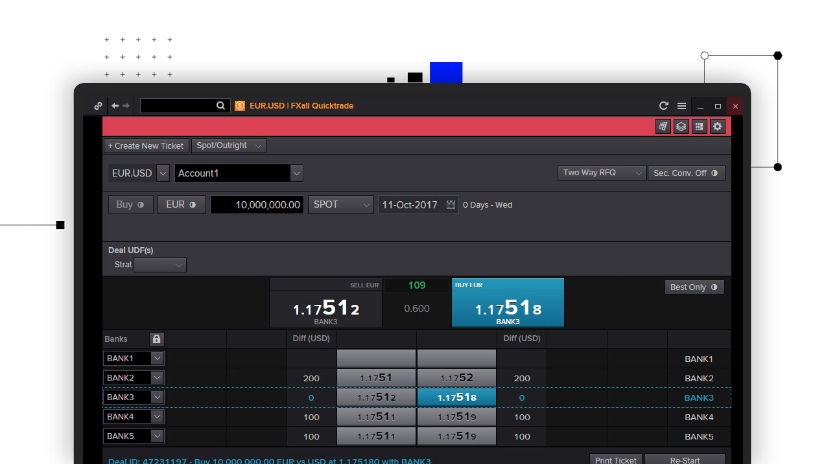
Task: Open EUR.USD currency pair dropdown
Action: click(x=163, y=173)
